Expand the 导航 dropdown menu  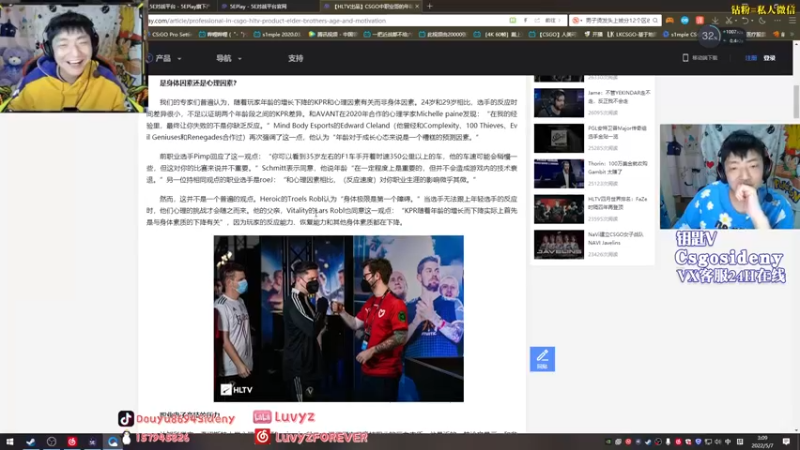pyautogui.click(x=229, y=58)
